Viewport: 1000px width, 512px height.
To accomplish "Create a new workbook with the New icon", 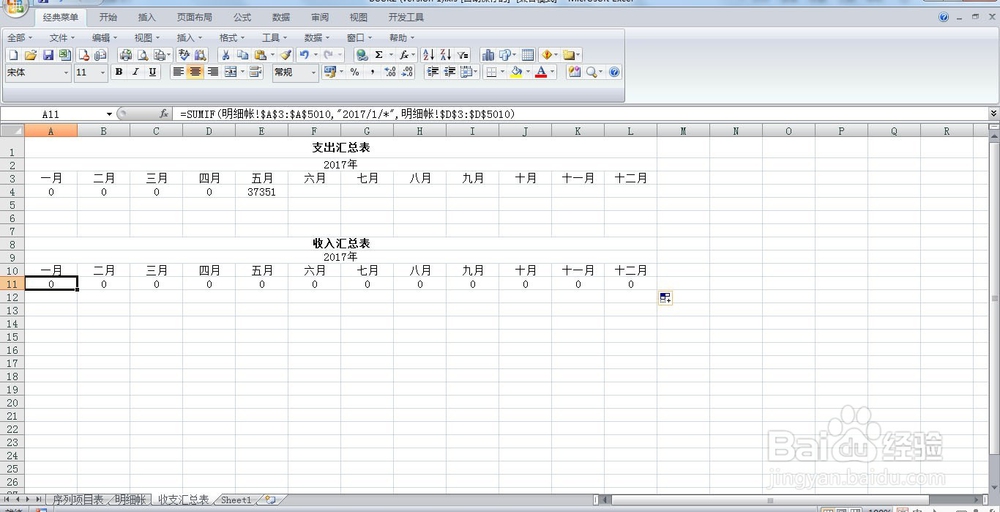I will 13,55.
